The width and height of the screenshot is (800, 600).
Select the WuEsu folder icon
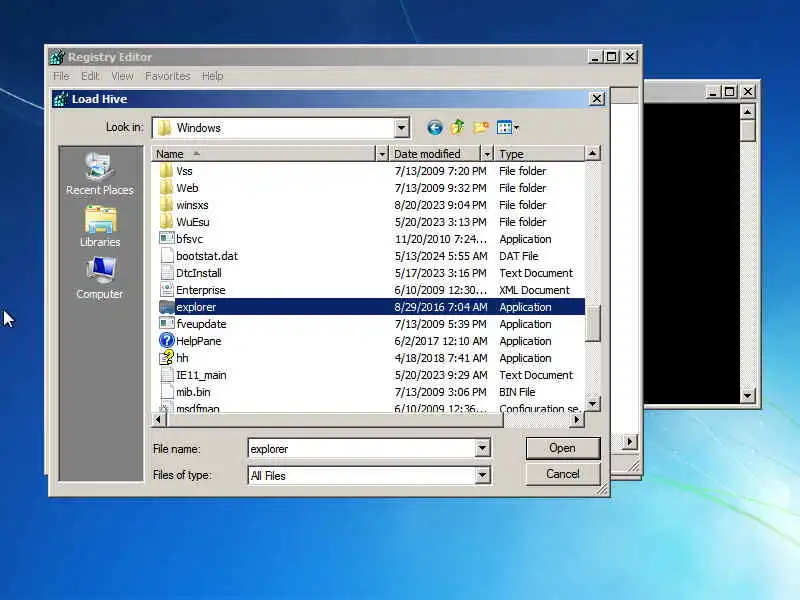pyautogui.click(x=166, y=221)
